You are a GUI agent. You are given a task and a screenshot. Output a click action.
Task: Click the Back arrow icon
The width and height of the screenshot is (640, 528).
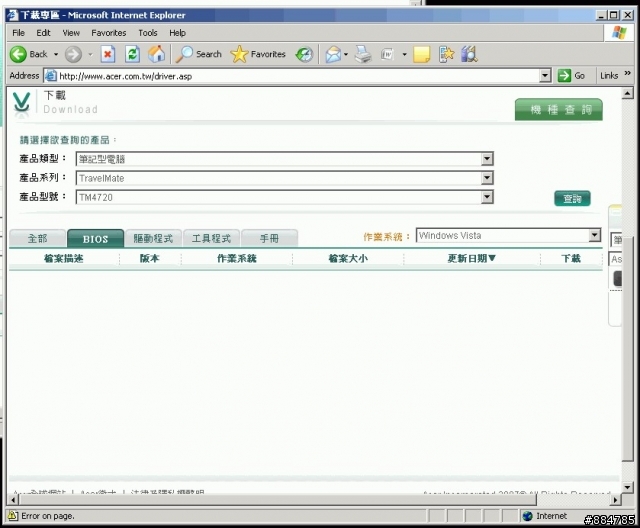pos(18,54)
